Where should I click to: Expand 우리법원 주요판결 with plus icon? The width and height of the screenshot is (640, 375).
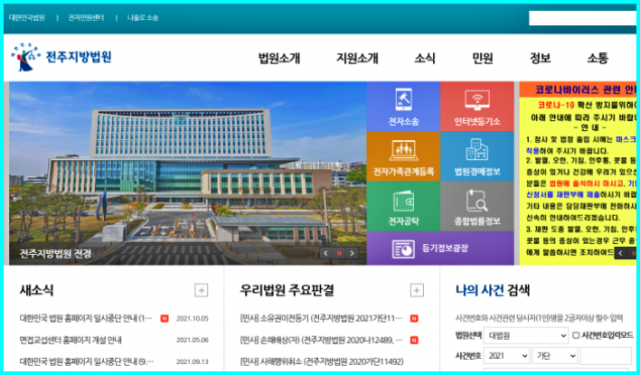(x=416, y=291)
